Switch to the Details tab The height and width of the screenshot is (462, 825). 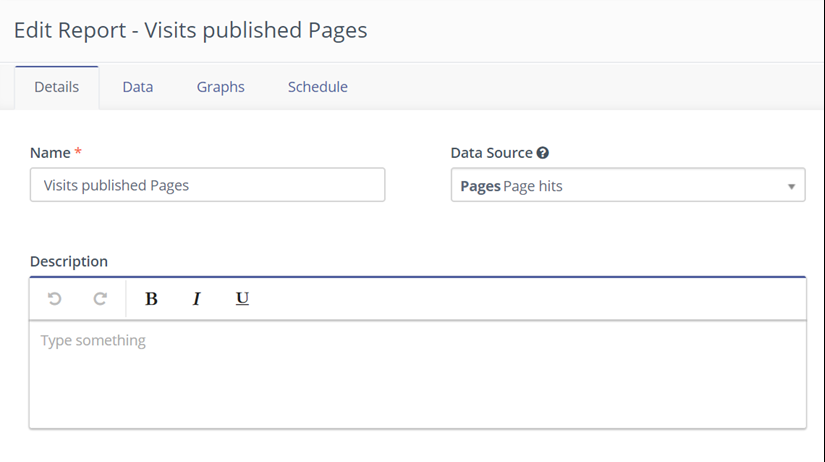pos(56,87)
